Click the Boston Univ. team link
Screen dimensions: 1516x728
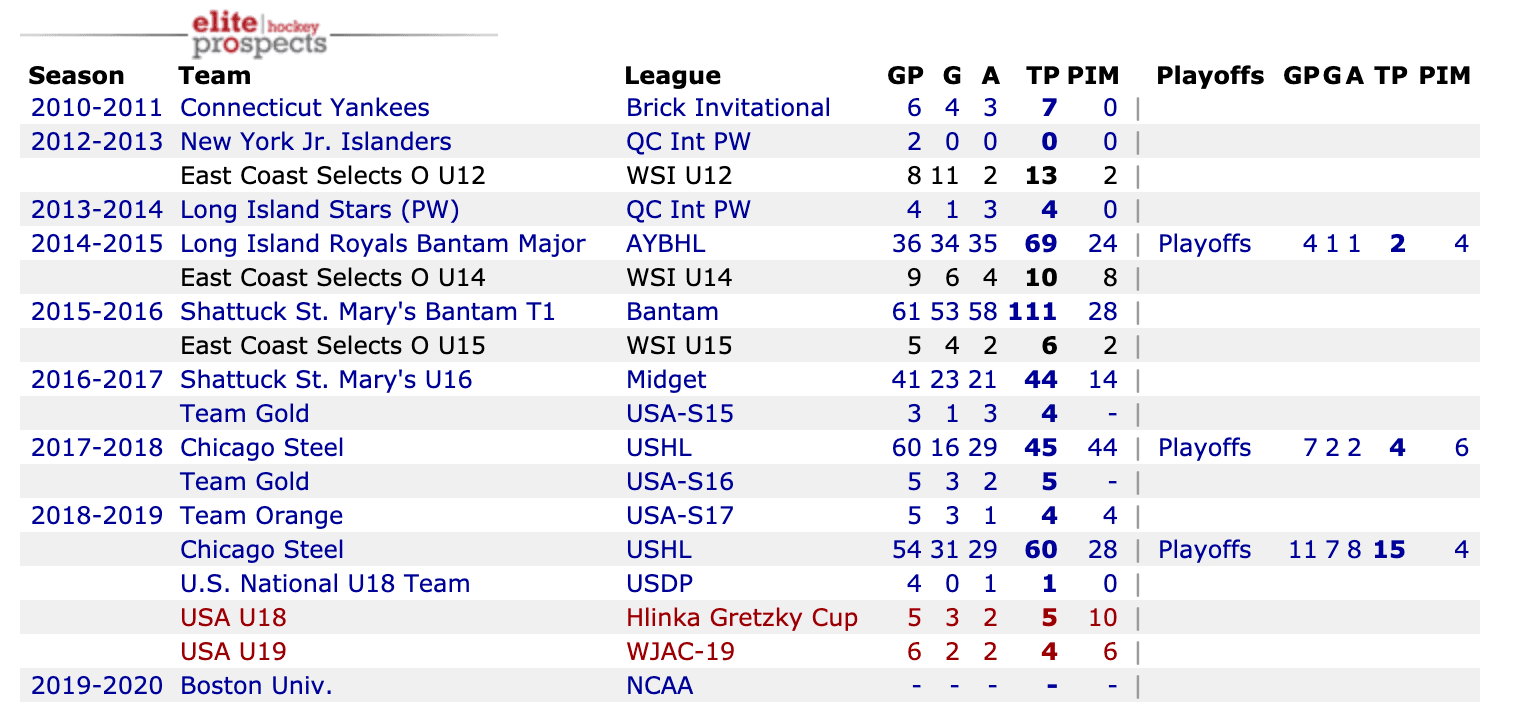tap(256, 686)
